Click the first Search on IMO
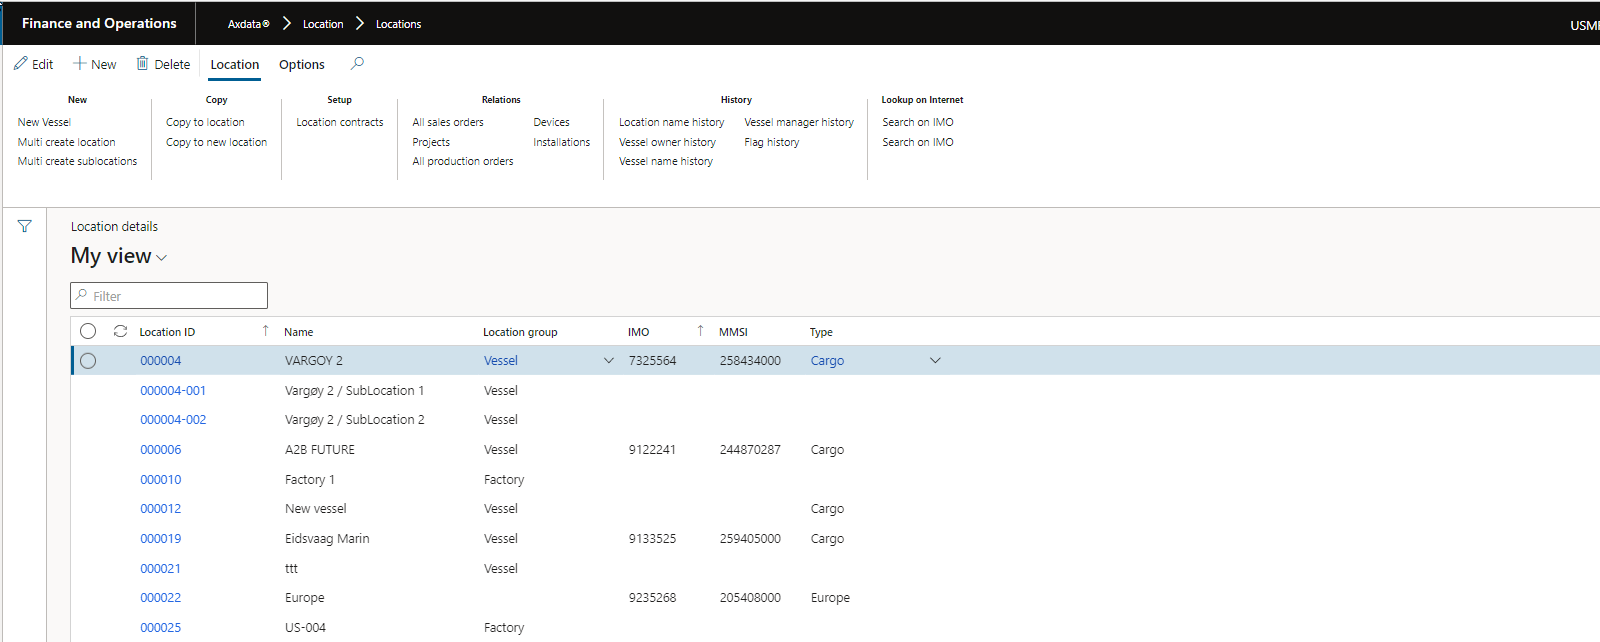The height and width of the screenshot is (642, 1600). coord(918,122)
